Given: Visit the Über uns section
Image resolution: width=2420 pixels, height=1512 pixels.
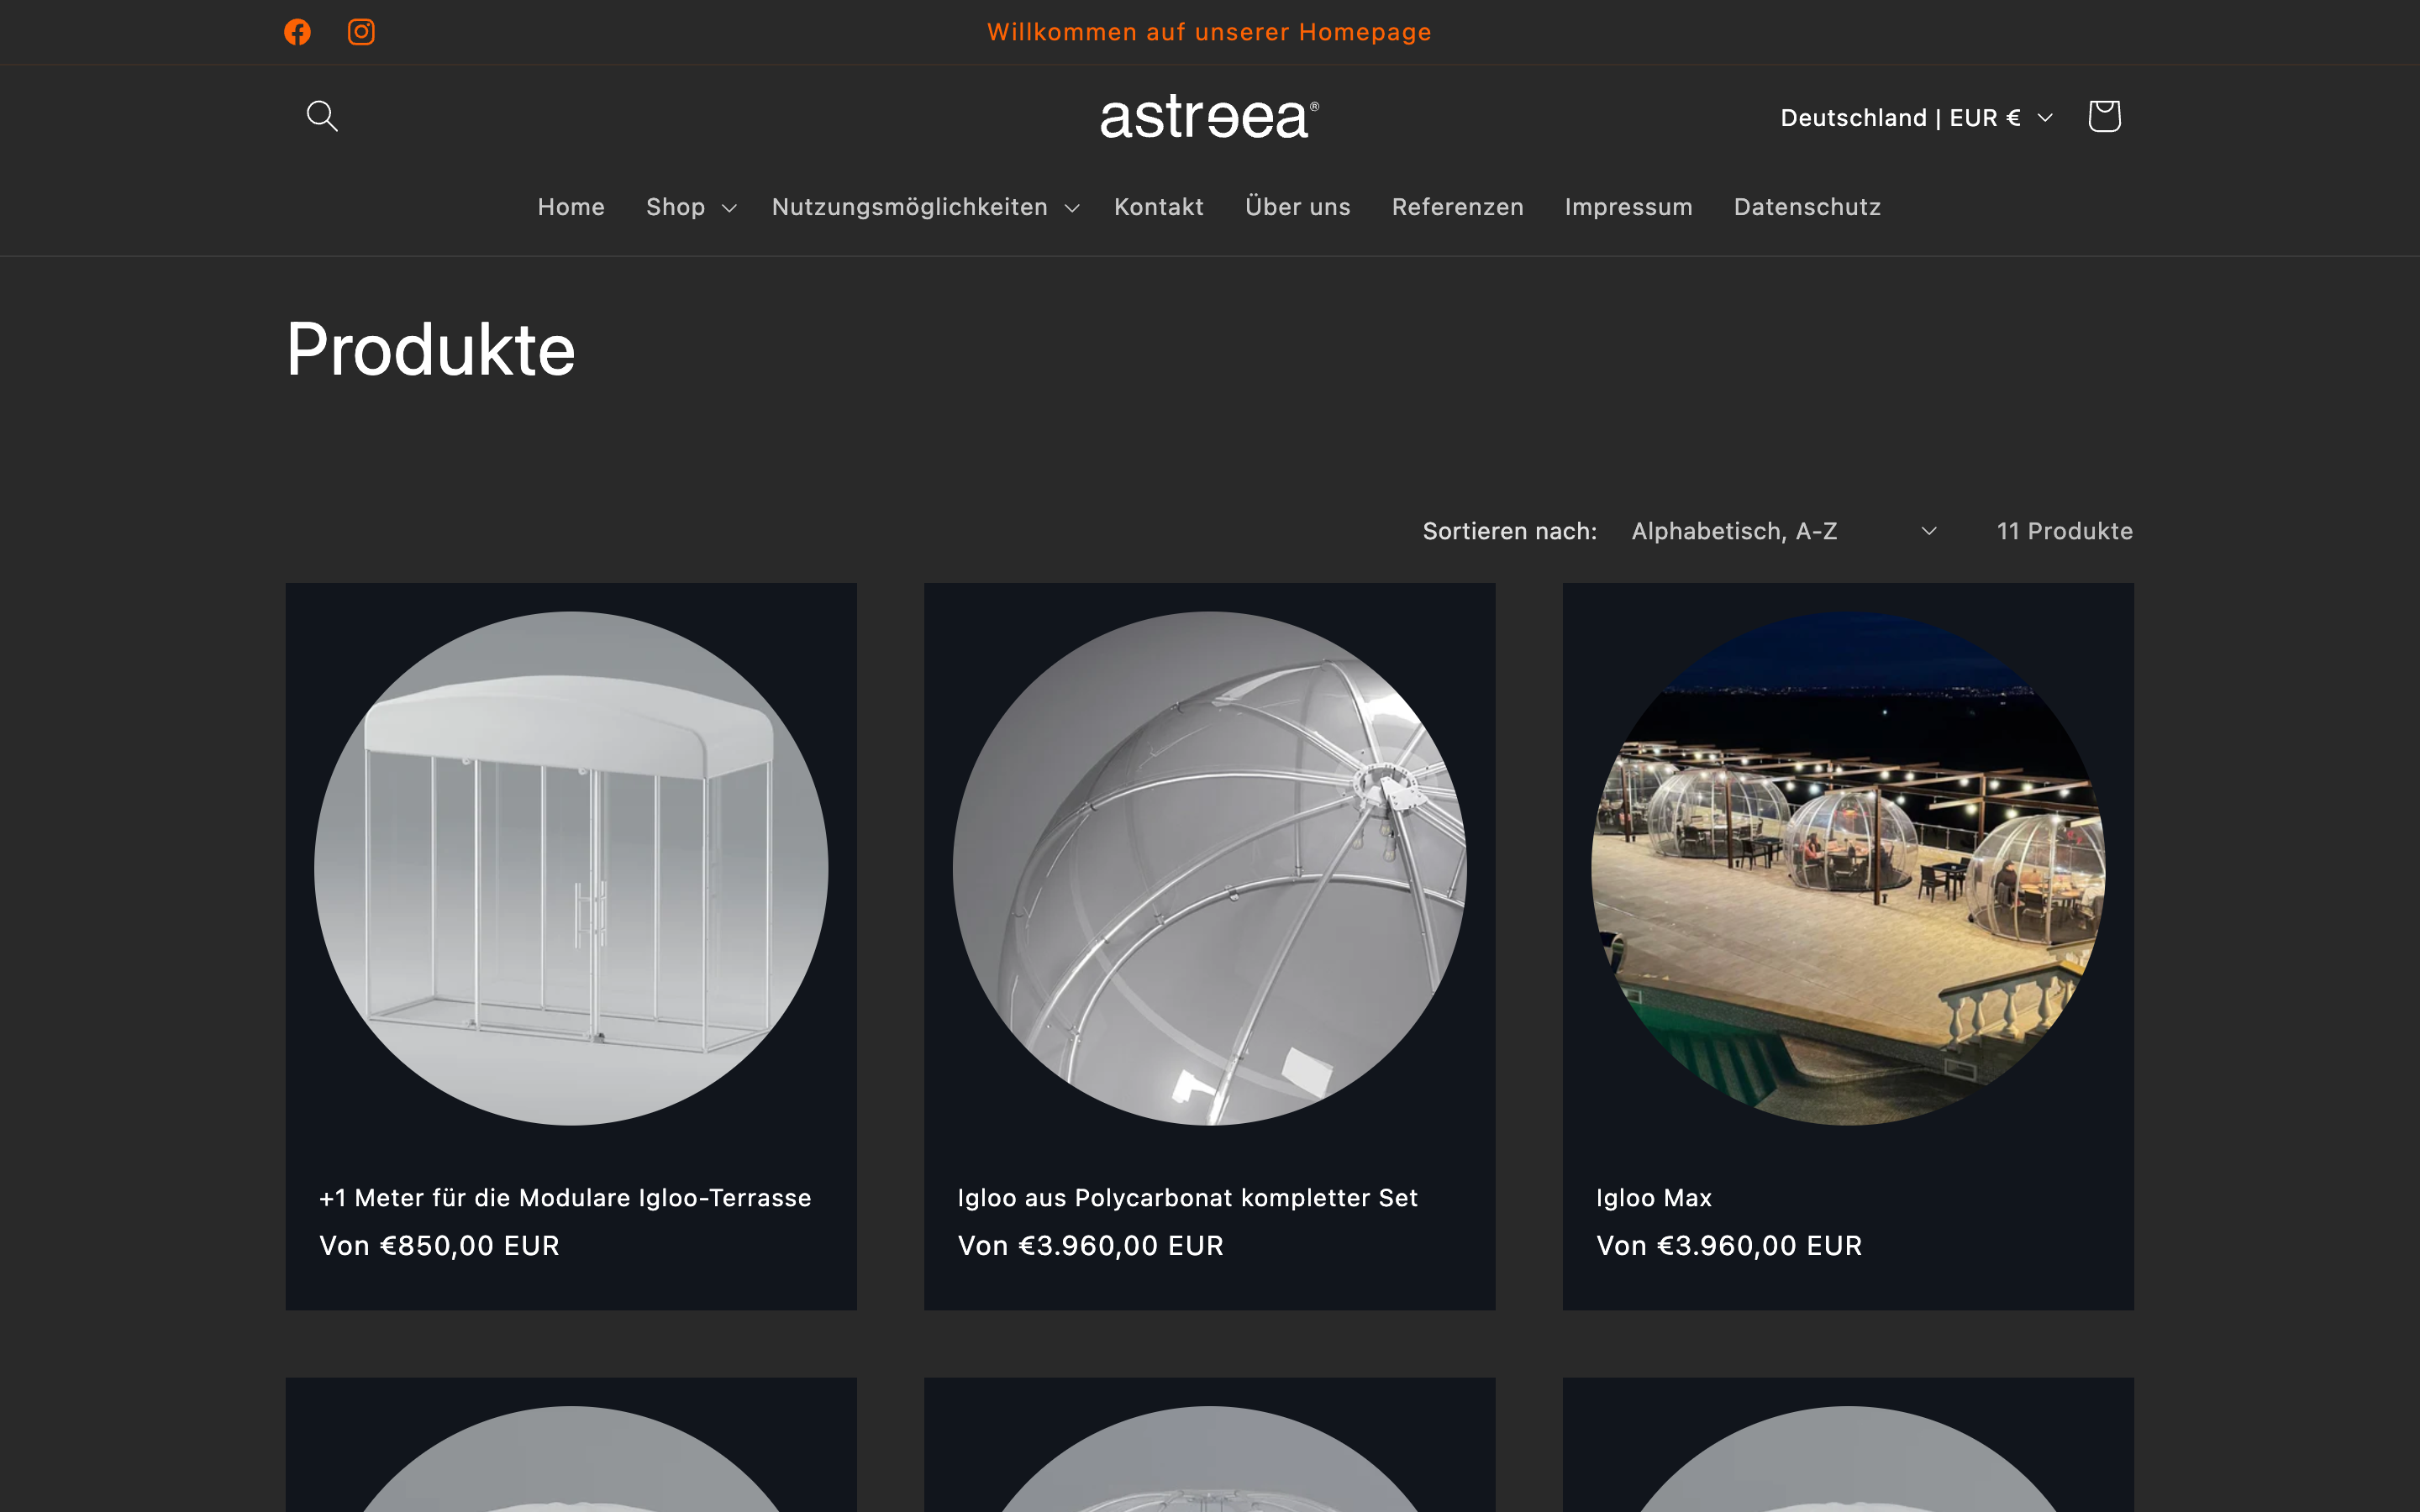Looking at the screenshot, I should [1297, 207].
